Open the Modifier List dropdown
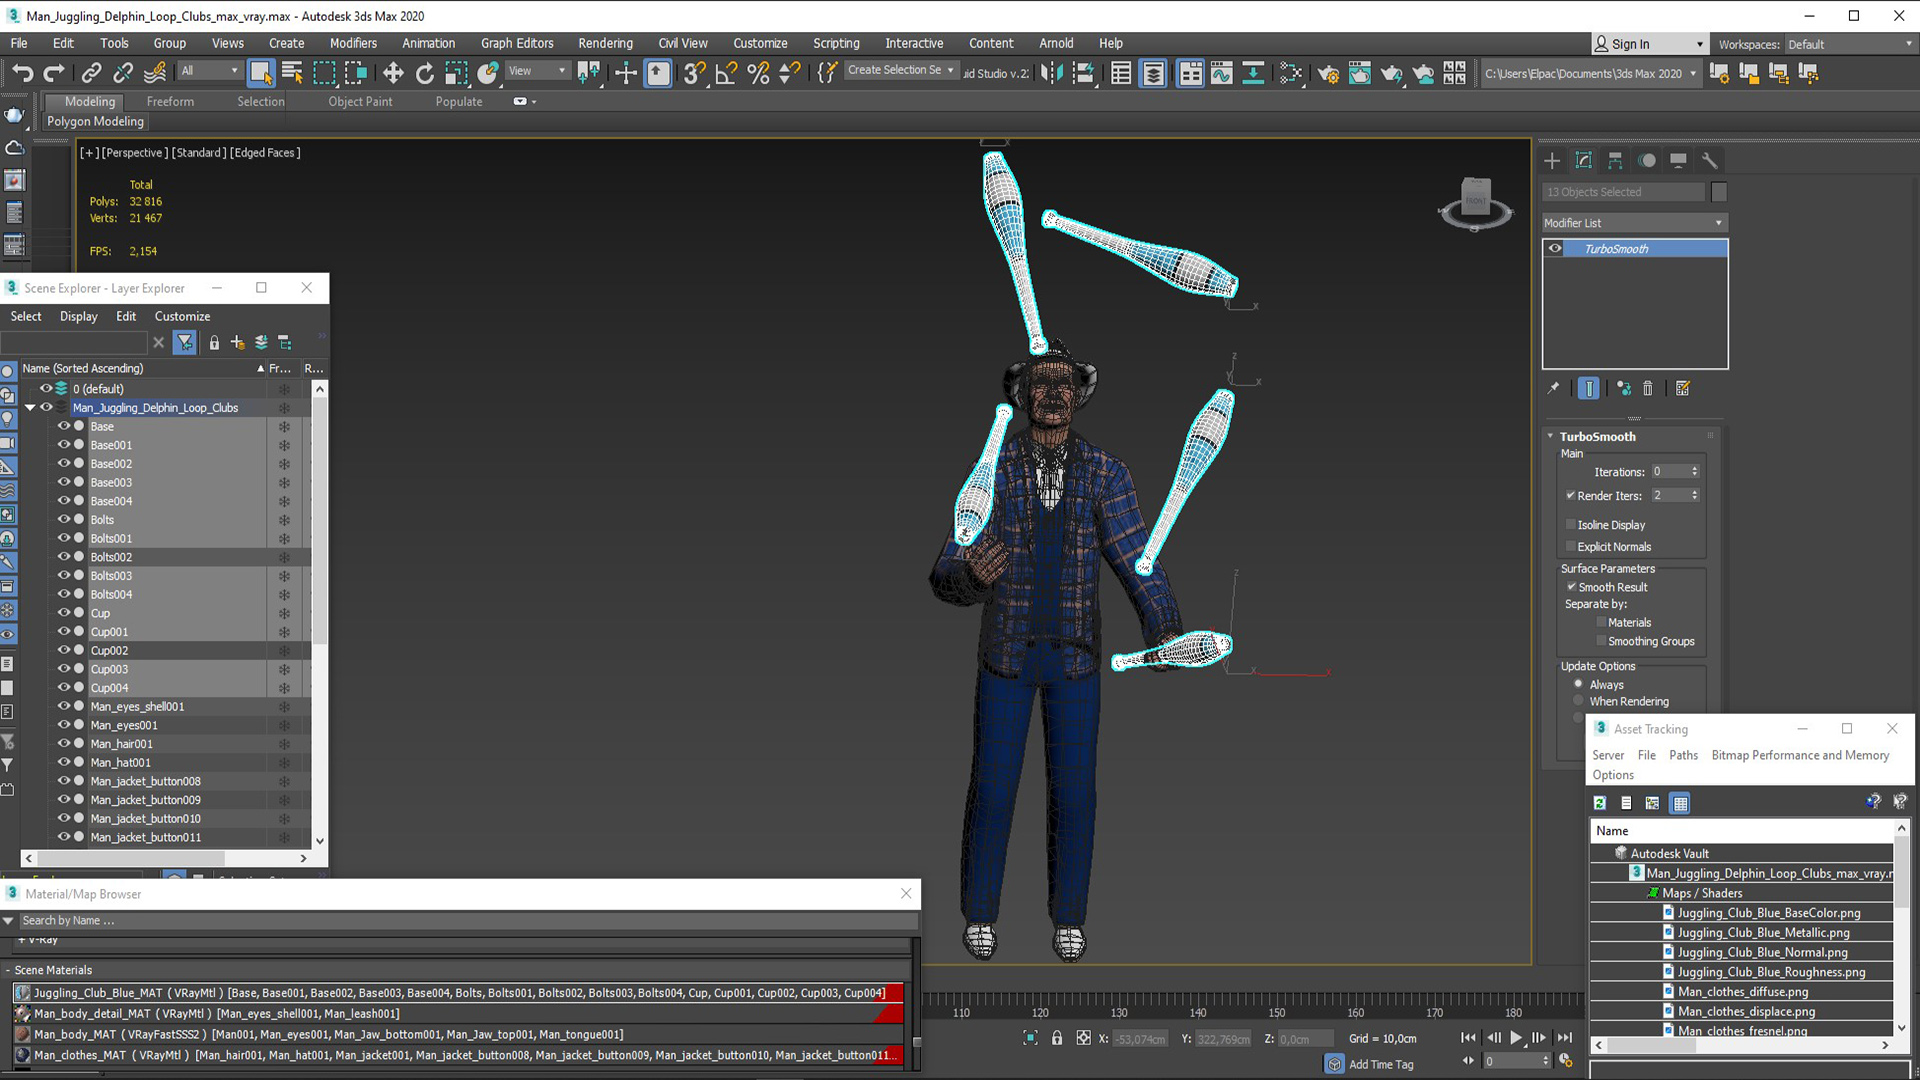 (1634, 223)
